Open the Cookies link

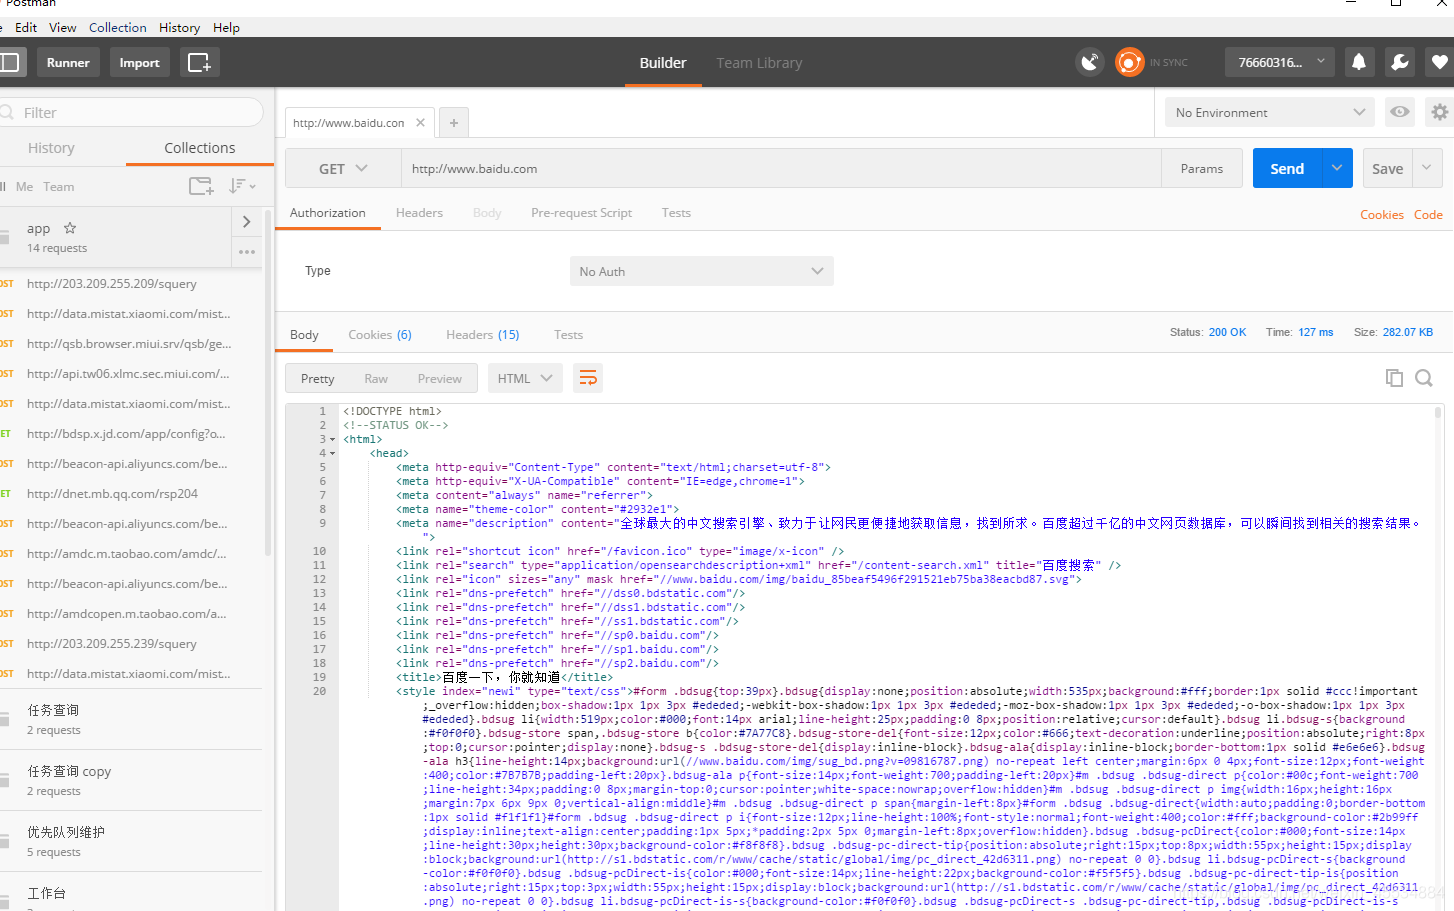(x=1381, y=215)
